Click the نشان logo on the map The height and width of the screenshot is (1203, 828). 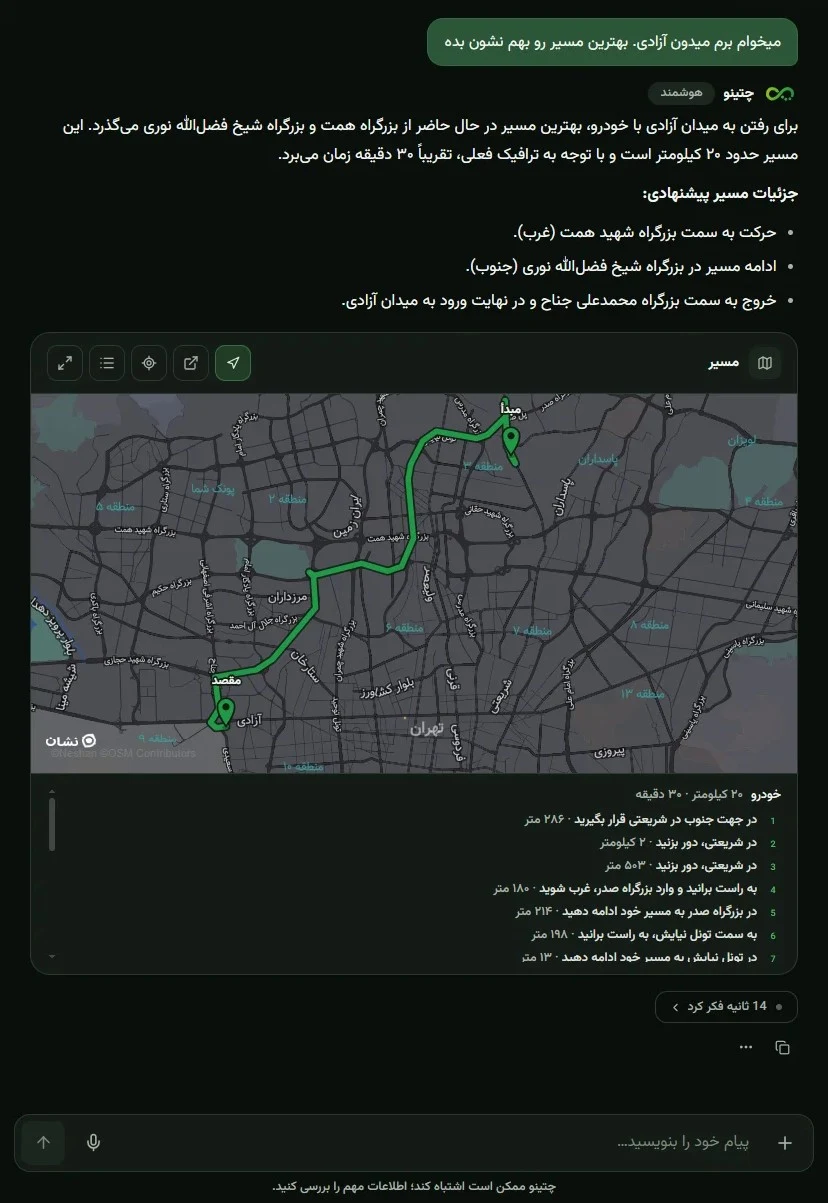(70, 741)
